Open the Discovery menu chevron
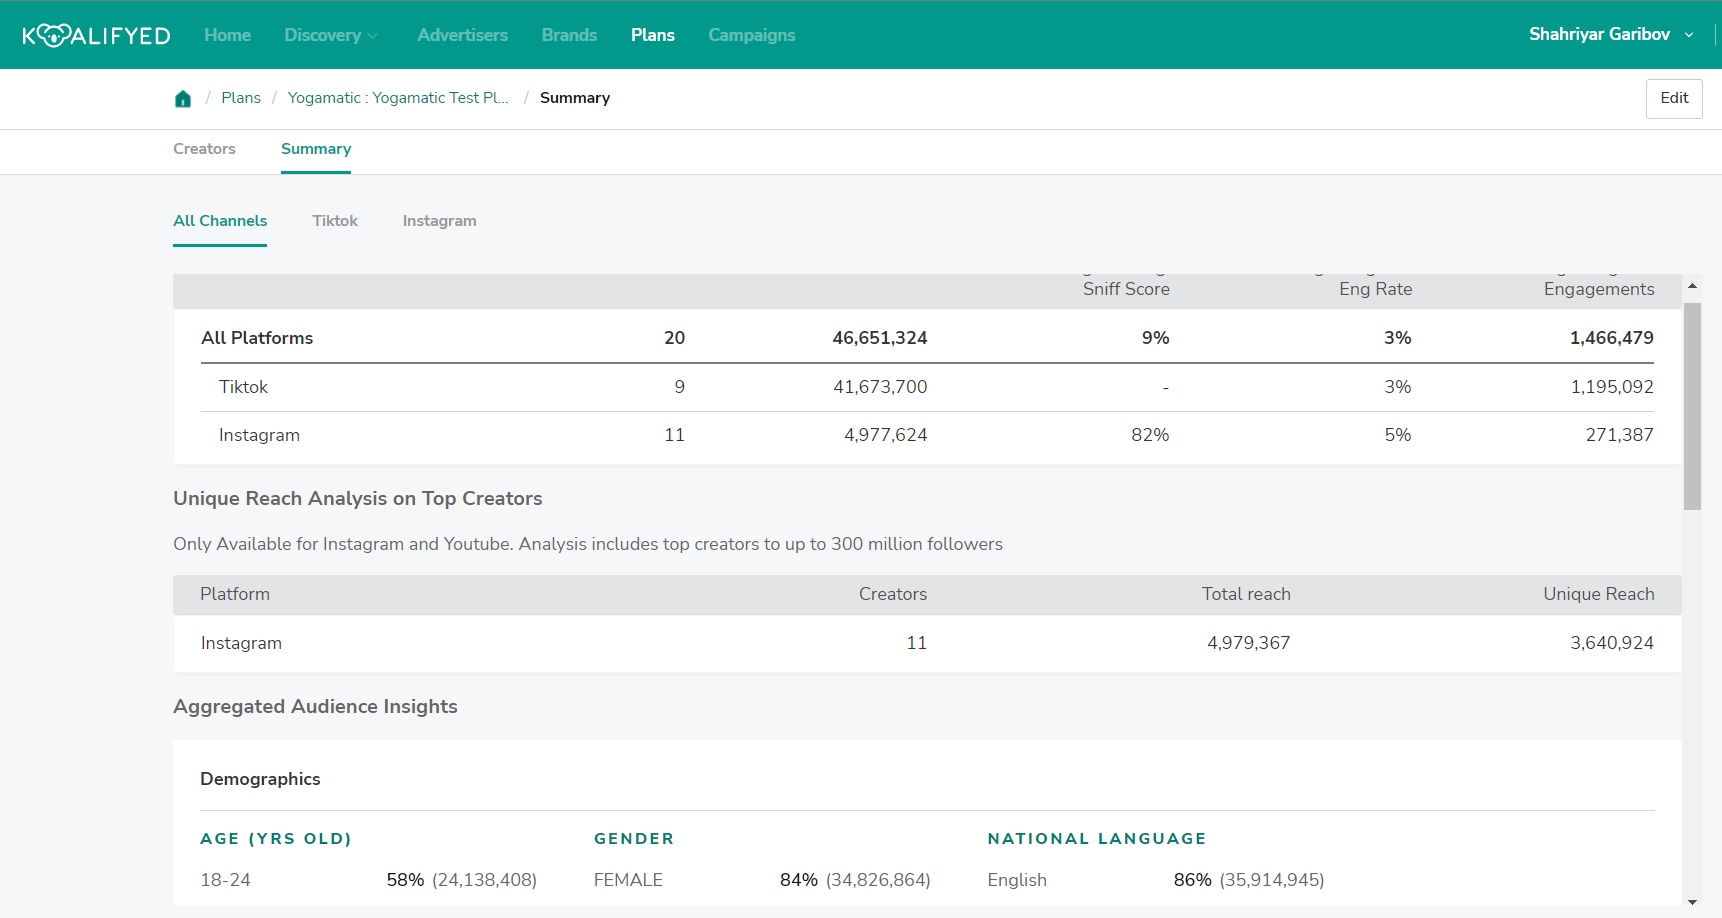 click(x=372, y=34)
